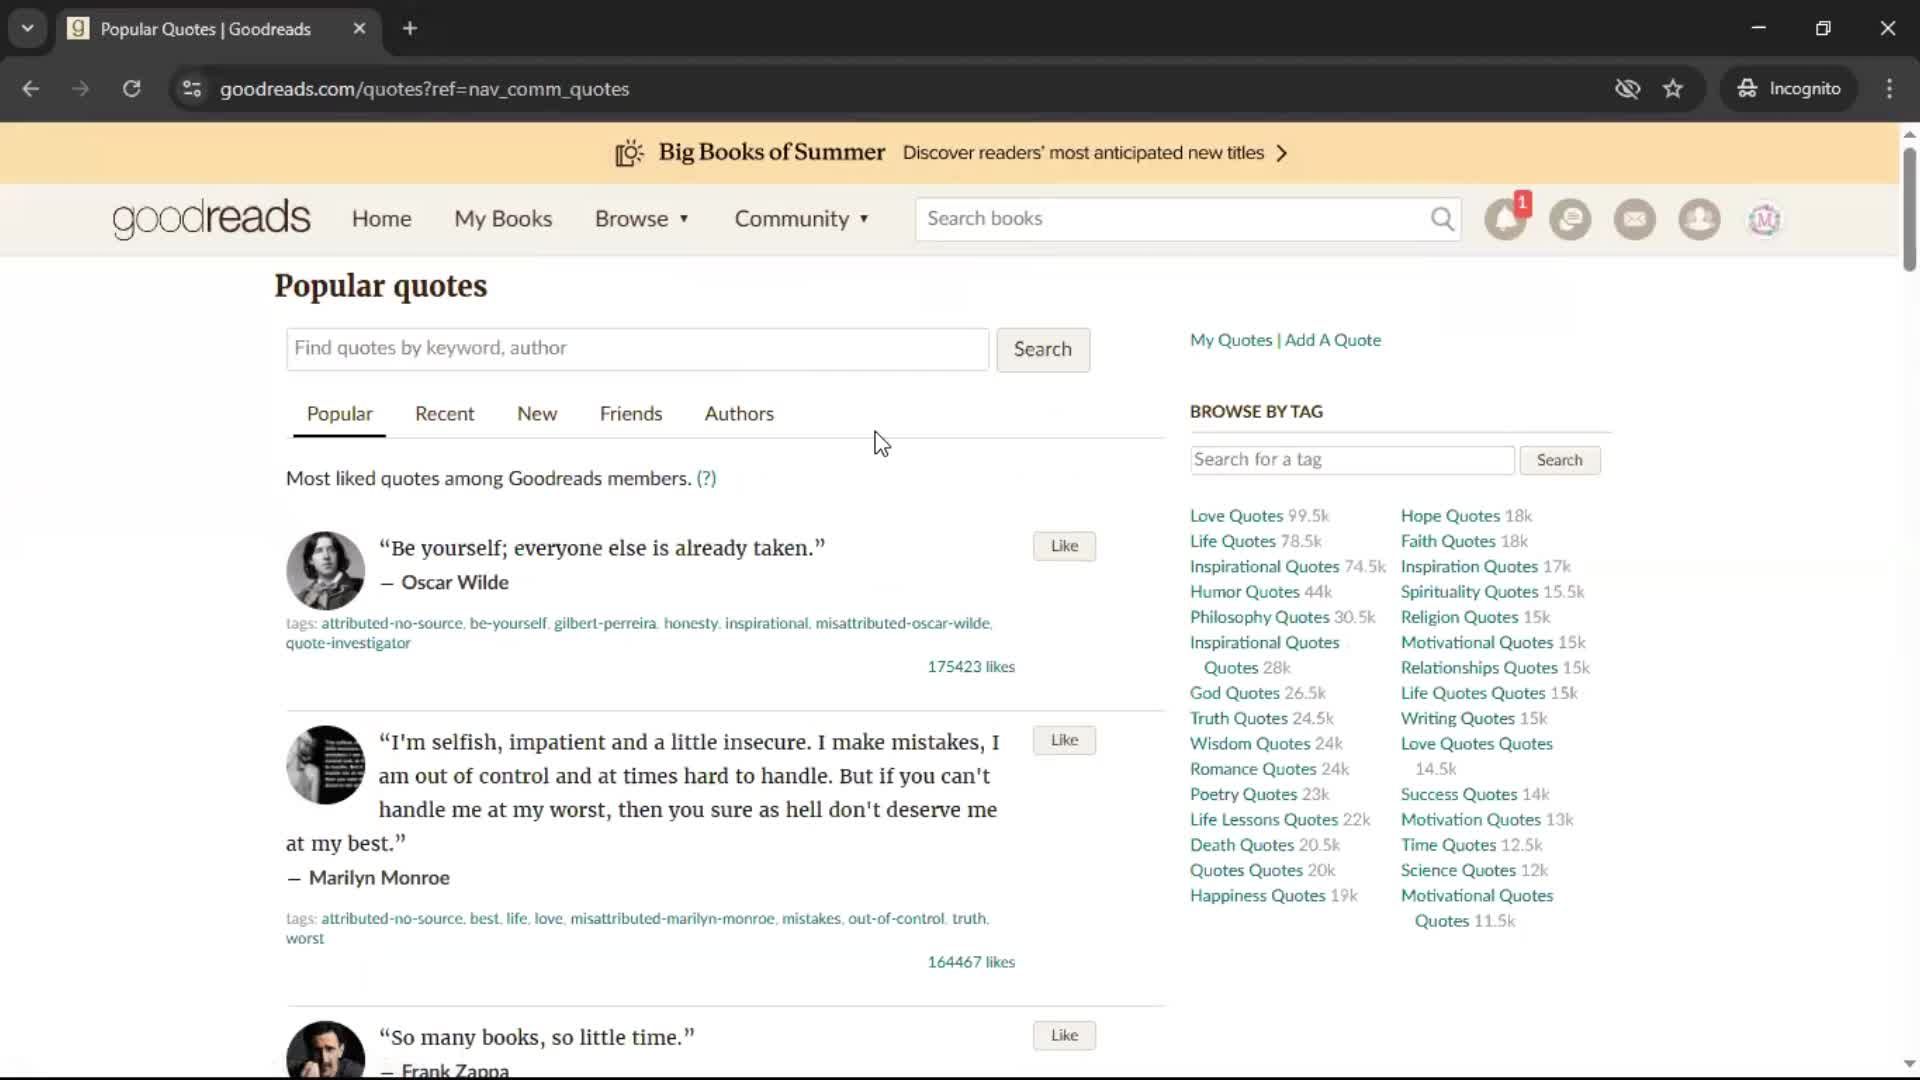
Task: Switch to the Friends quotes tab
Action: coord(631,414)
